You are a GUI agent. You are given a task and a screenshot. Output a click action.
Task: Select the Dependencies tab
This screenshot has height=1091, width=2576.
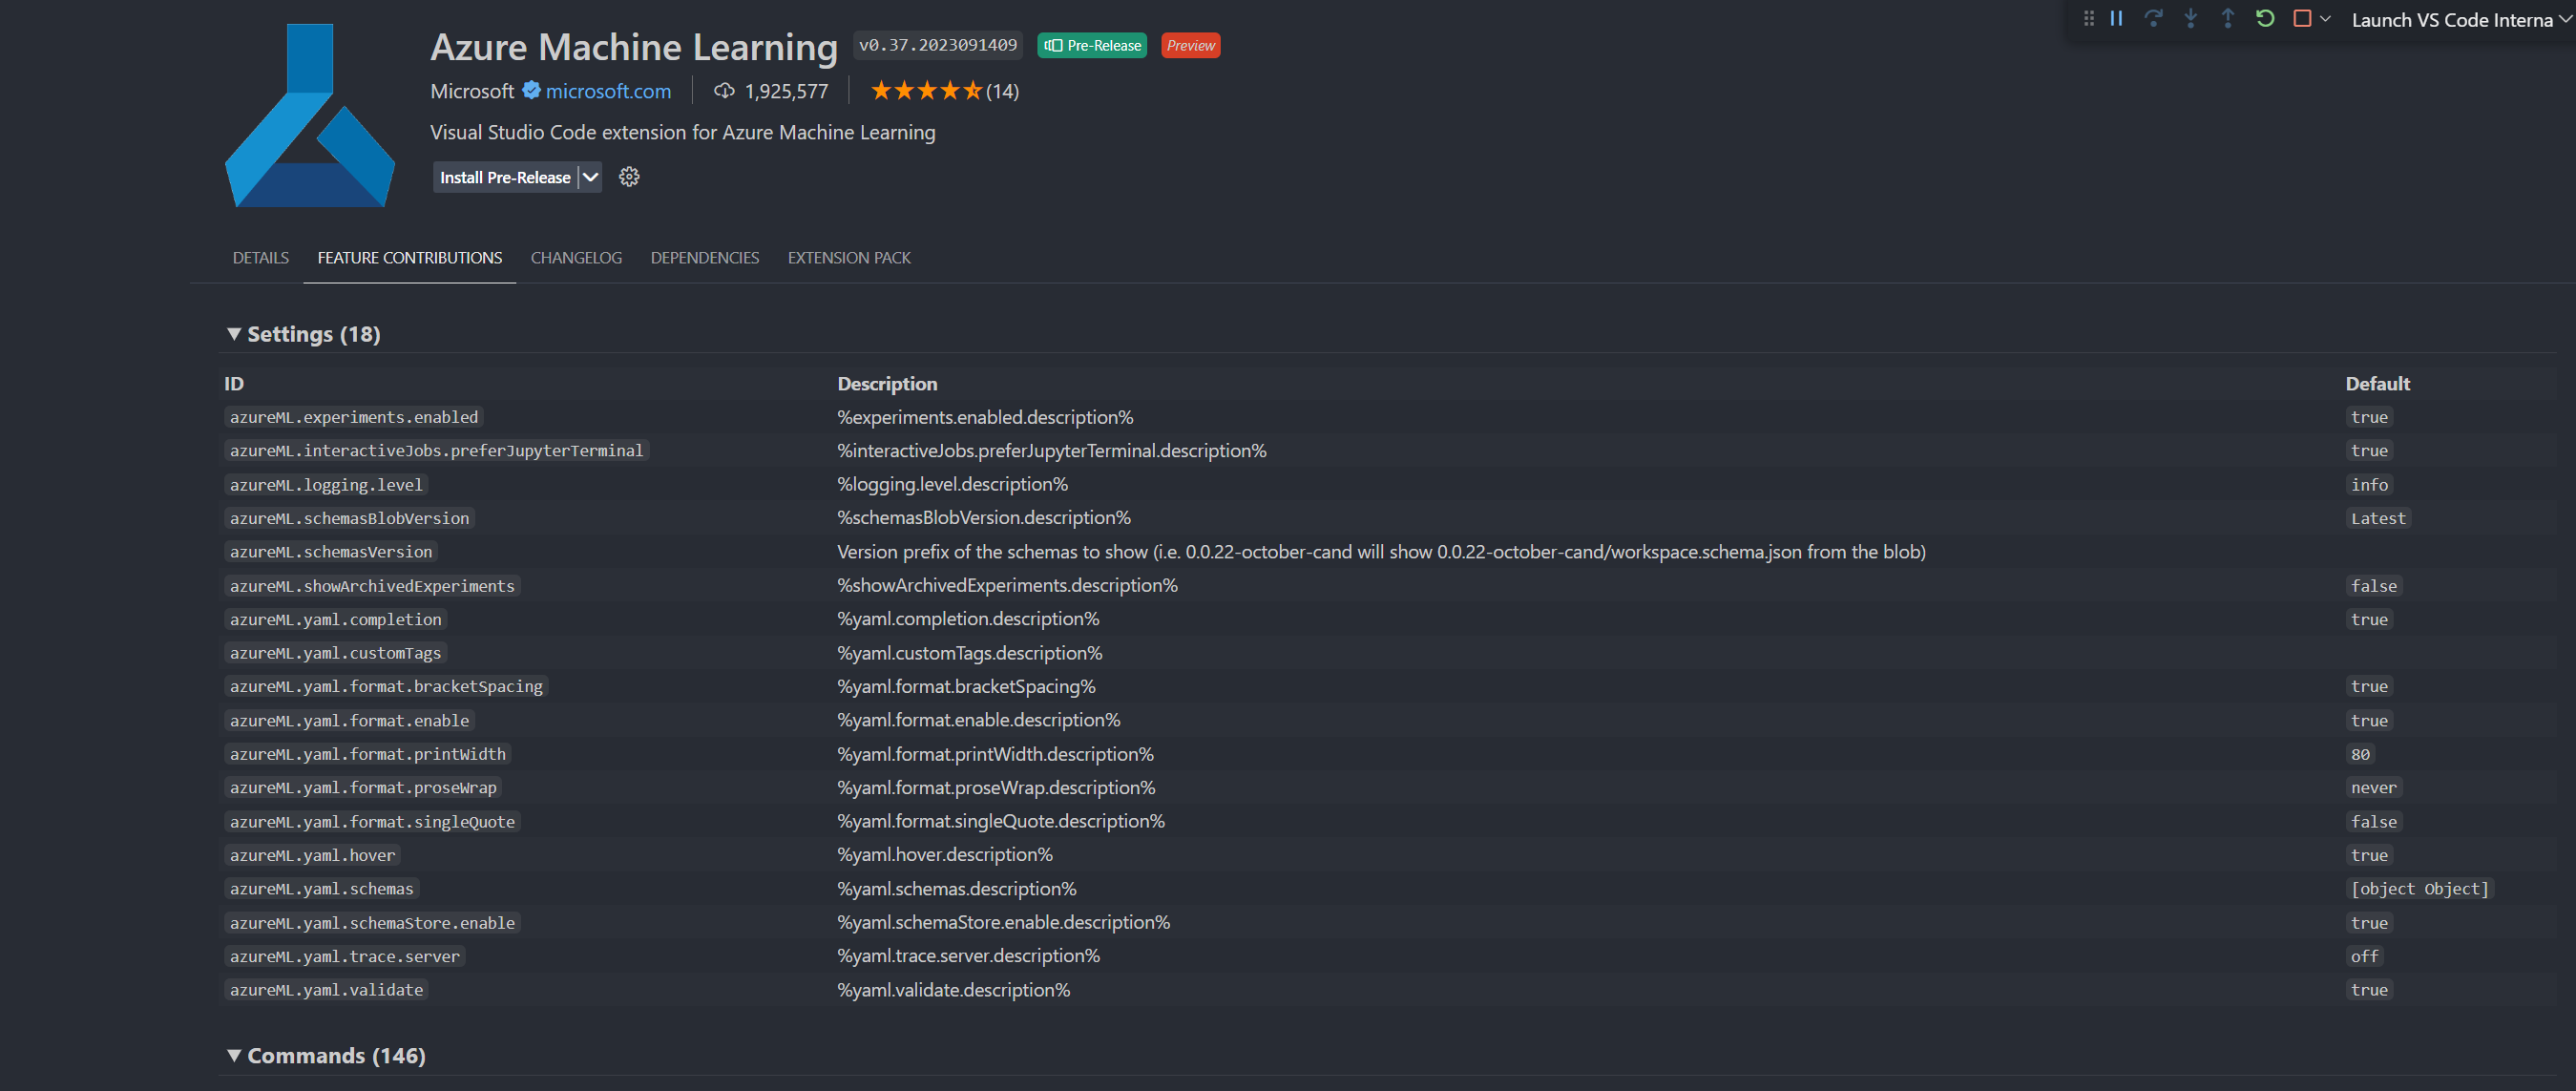(704, 258)
